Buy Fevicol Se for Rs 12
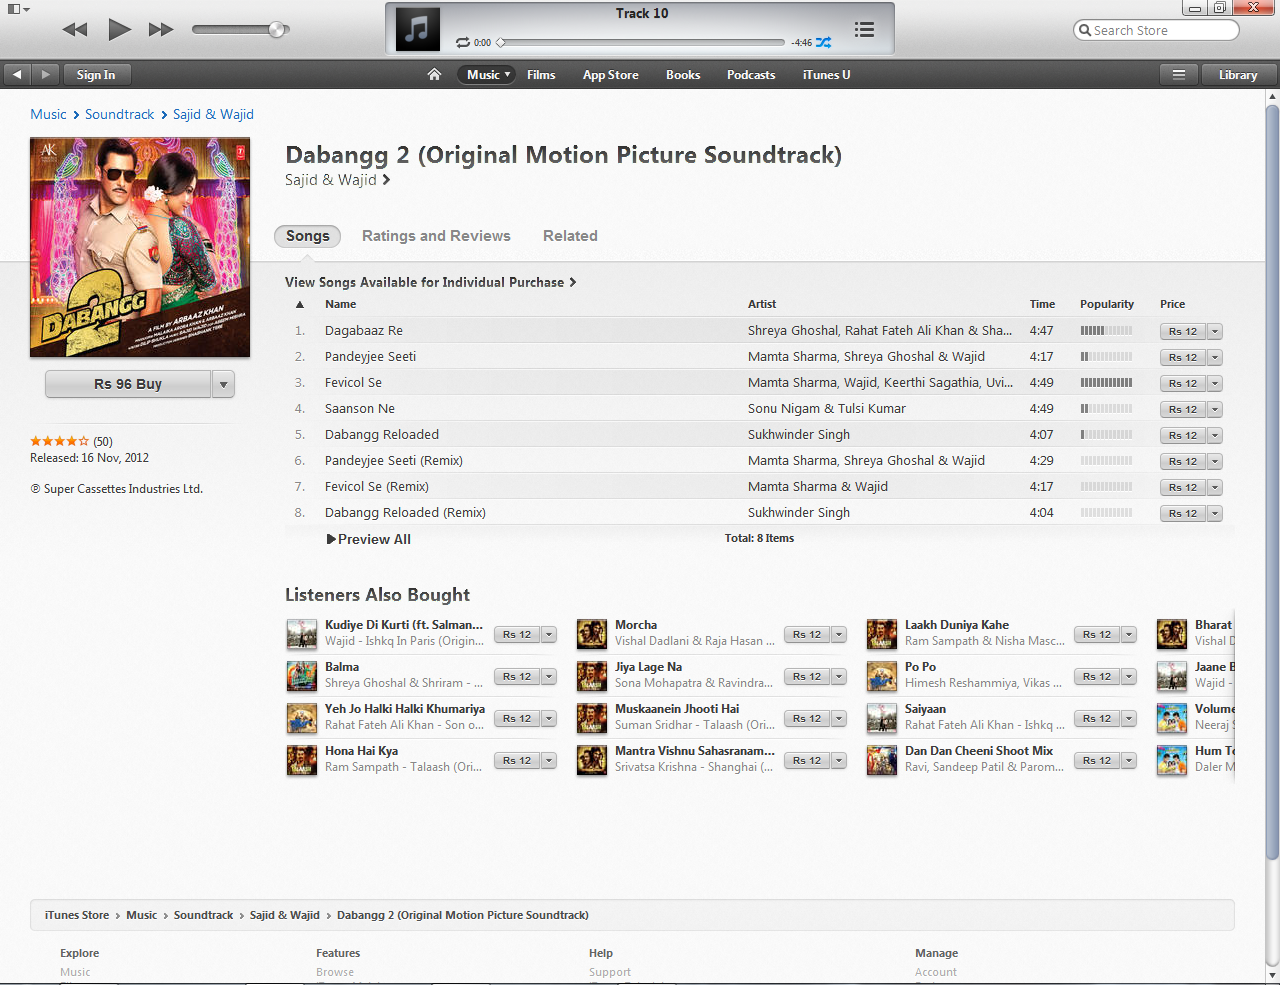The width and height of the screenshot is (1280, 985). 1183,383
